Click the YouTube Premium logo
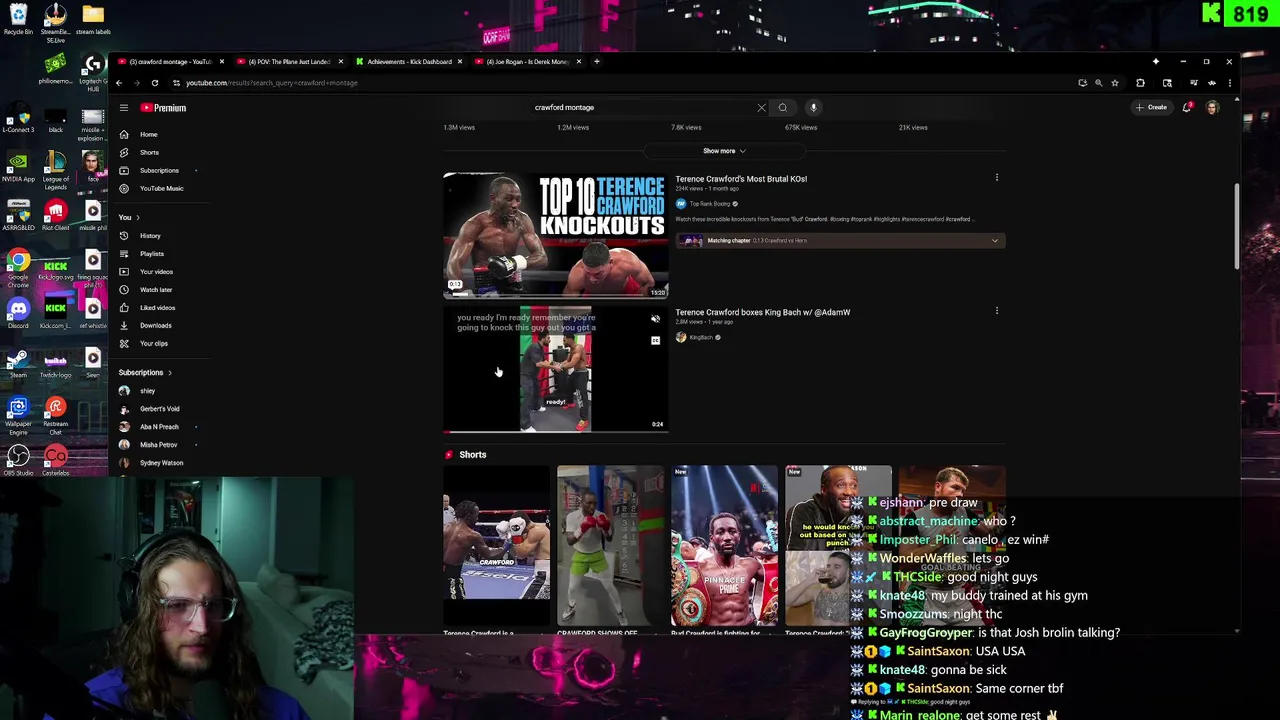The height and width of the screenshot is (720, 1280). point(163,107)
